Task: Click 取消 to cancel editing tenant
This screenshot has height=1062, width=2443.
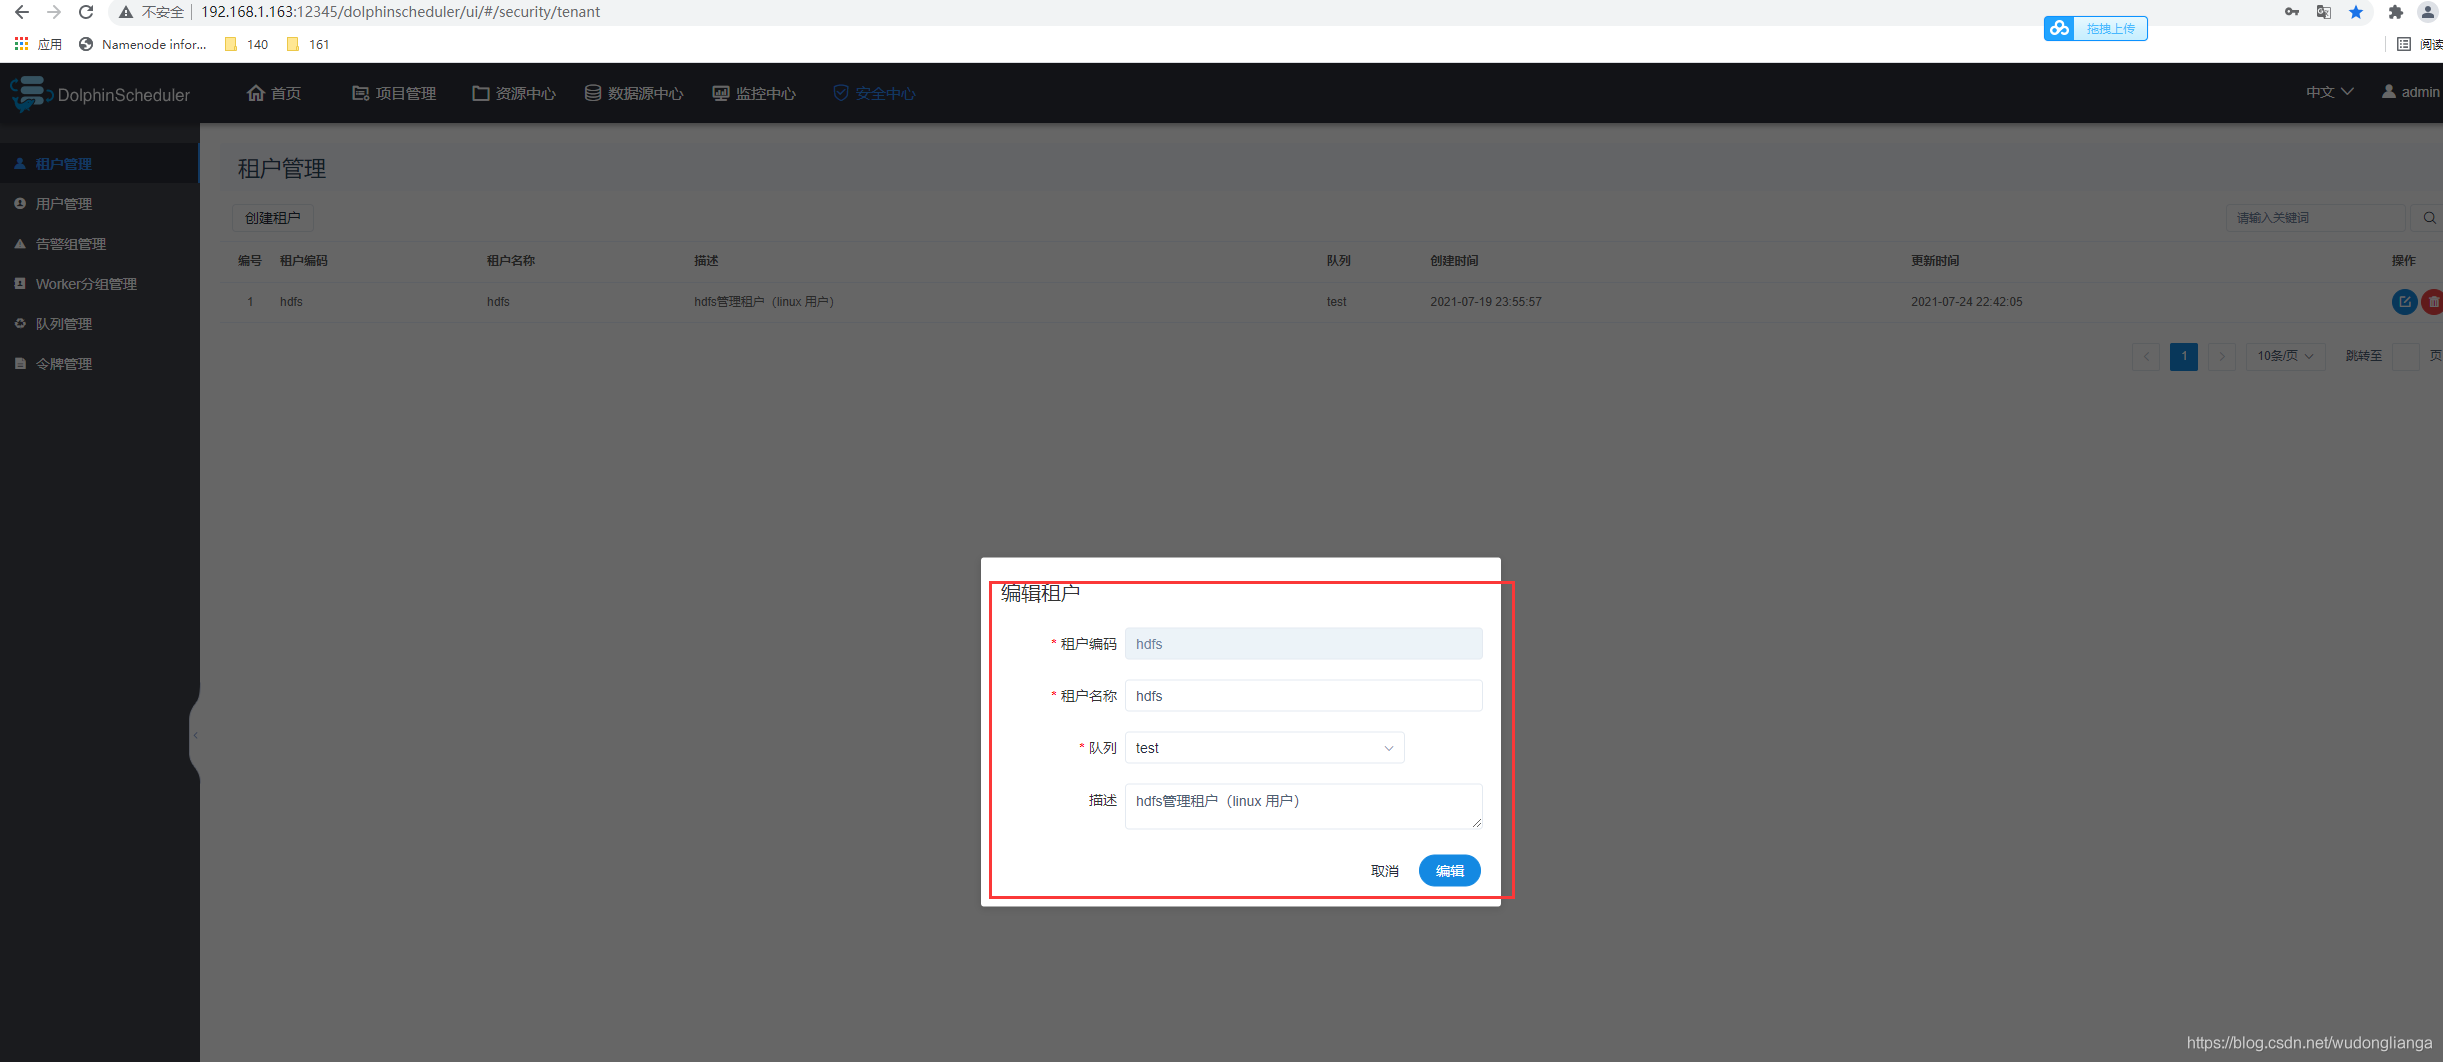Action: [1384, 871]
